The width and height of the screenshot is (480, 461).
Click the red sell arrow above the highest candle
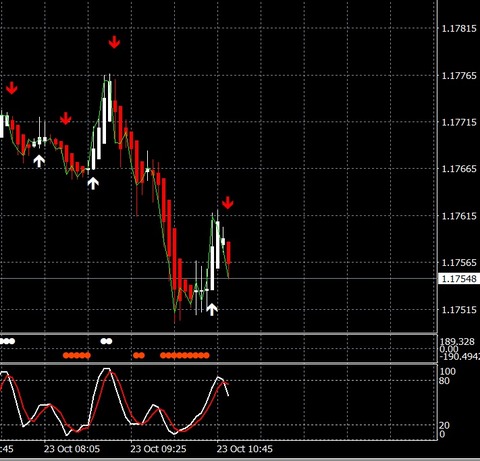coord(114,42)
